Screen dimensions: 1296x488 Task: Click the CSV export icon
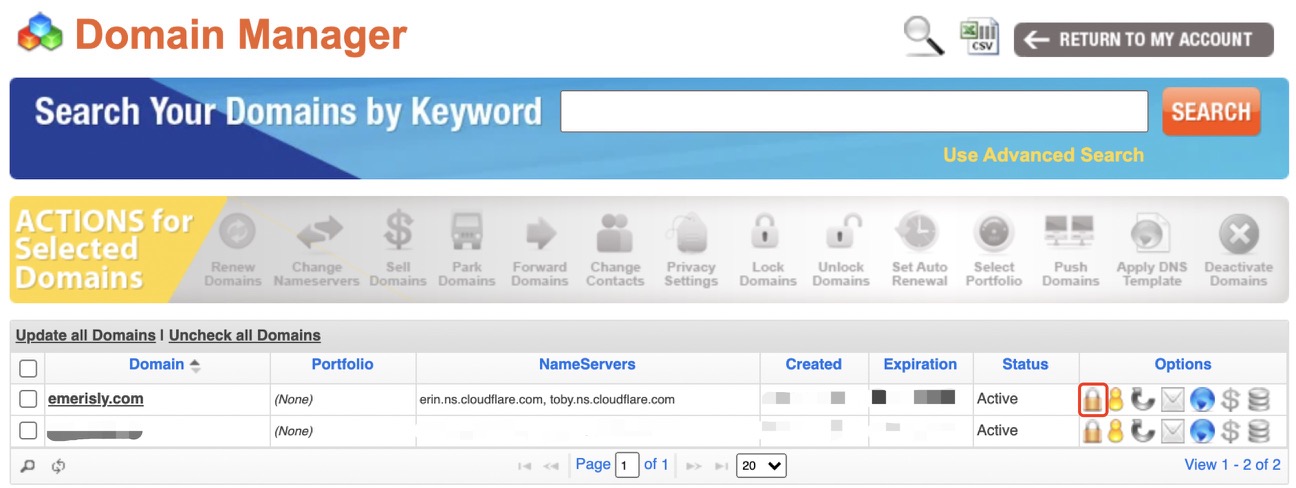coord(979,38)
